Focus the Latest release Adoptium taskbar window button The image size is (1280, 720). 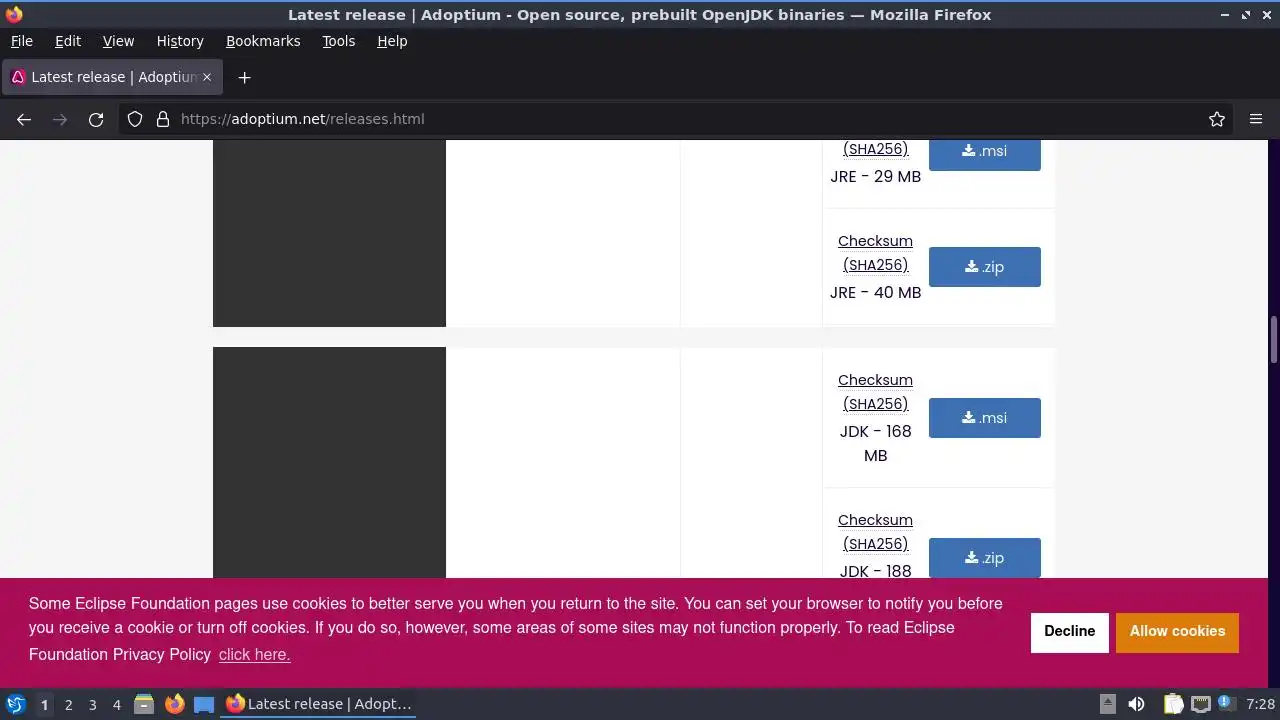(x=319, y=704)
